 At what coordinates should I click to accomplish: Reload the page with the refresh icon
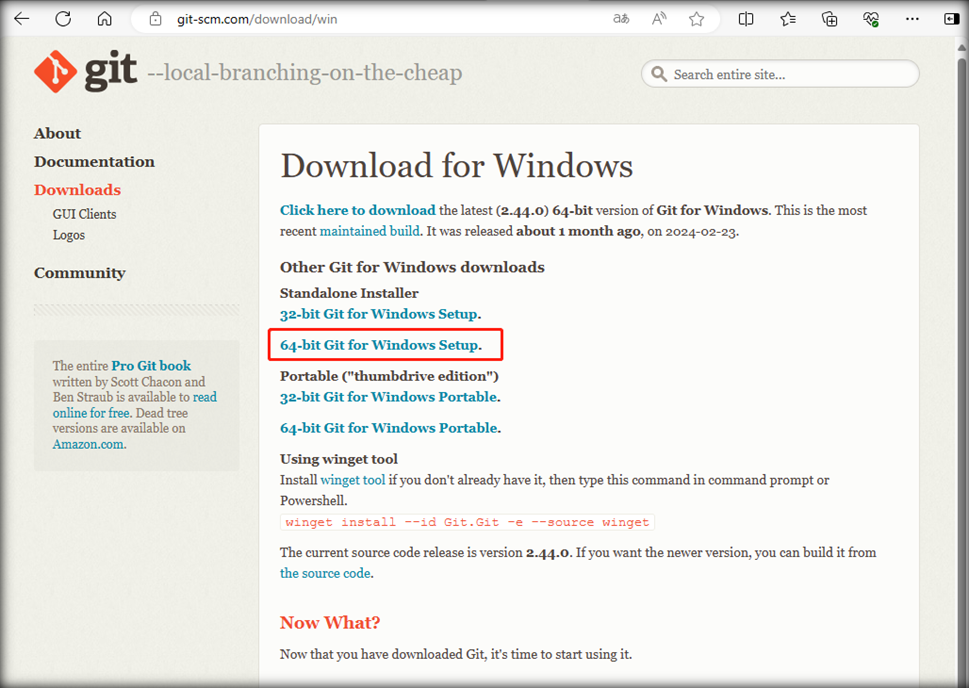pos(63,19)
